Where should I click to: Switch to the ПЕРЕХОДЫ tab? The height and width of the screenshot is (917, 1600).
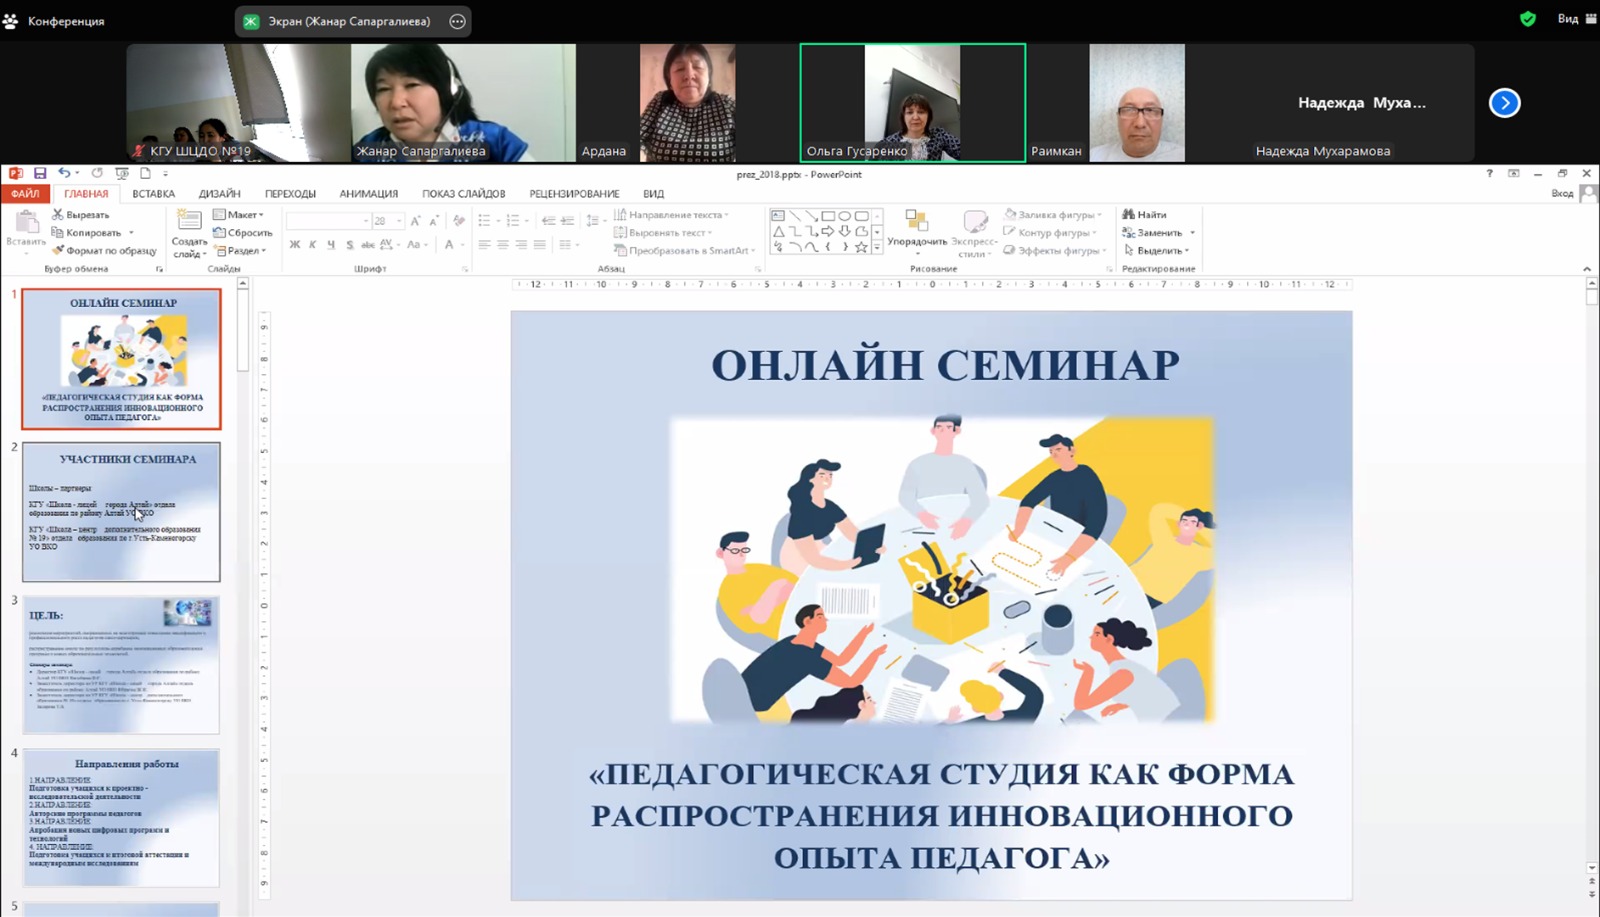click(x=290, y=194)
